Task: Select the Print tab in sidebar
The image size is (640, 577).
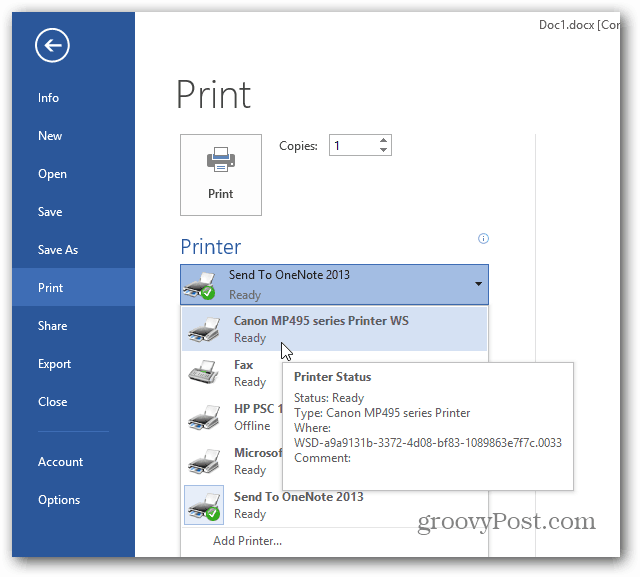Action: click(73, 288)
